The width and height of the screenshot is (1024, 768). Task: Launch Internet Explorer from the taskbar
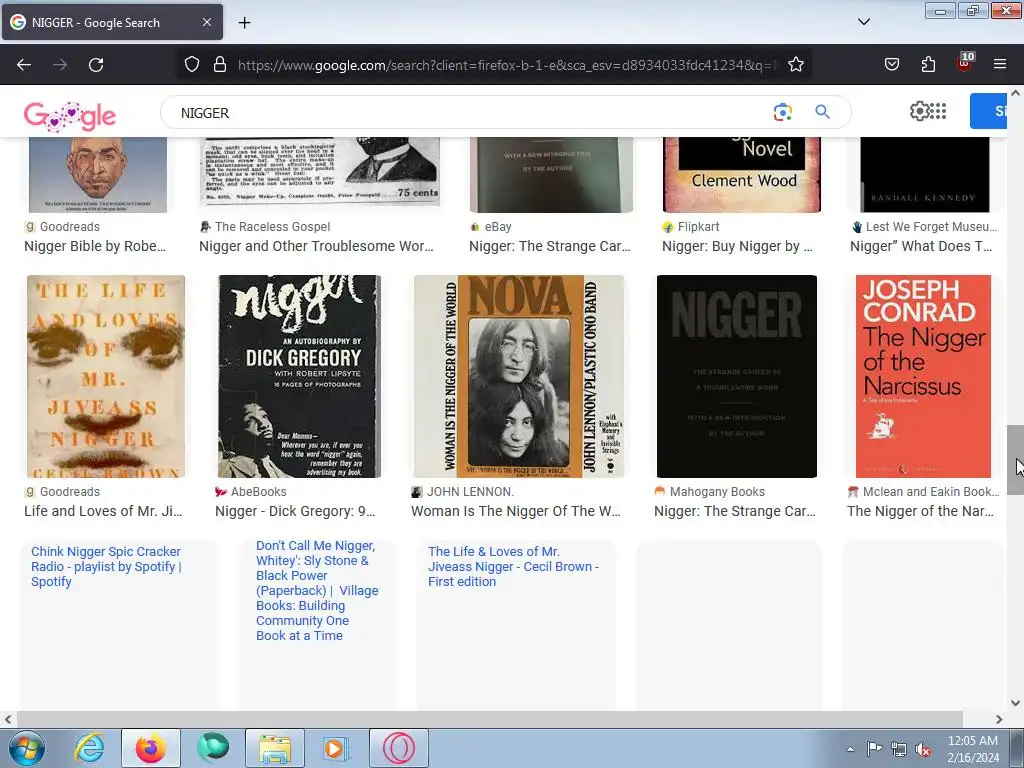[x=89, y=748]
